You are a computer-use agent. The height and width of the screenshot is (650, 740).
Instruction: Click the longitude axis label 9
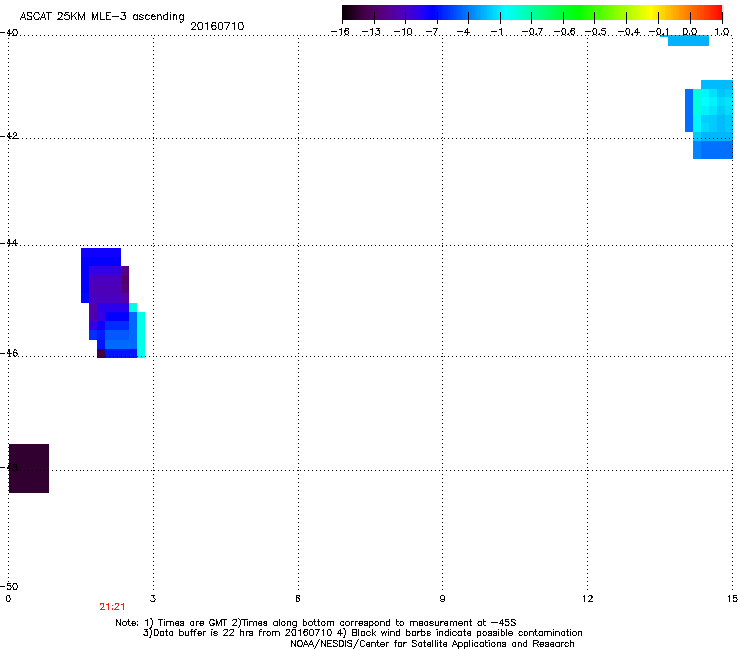[442, 599]
